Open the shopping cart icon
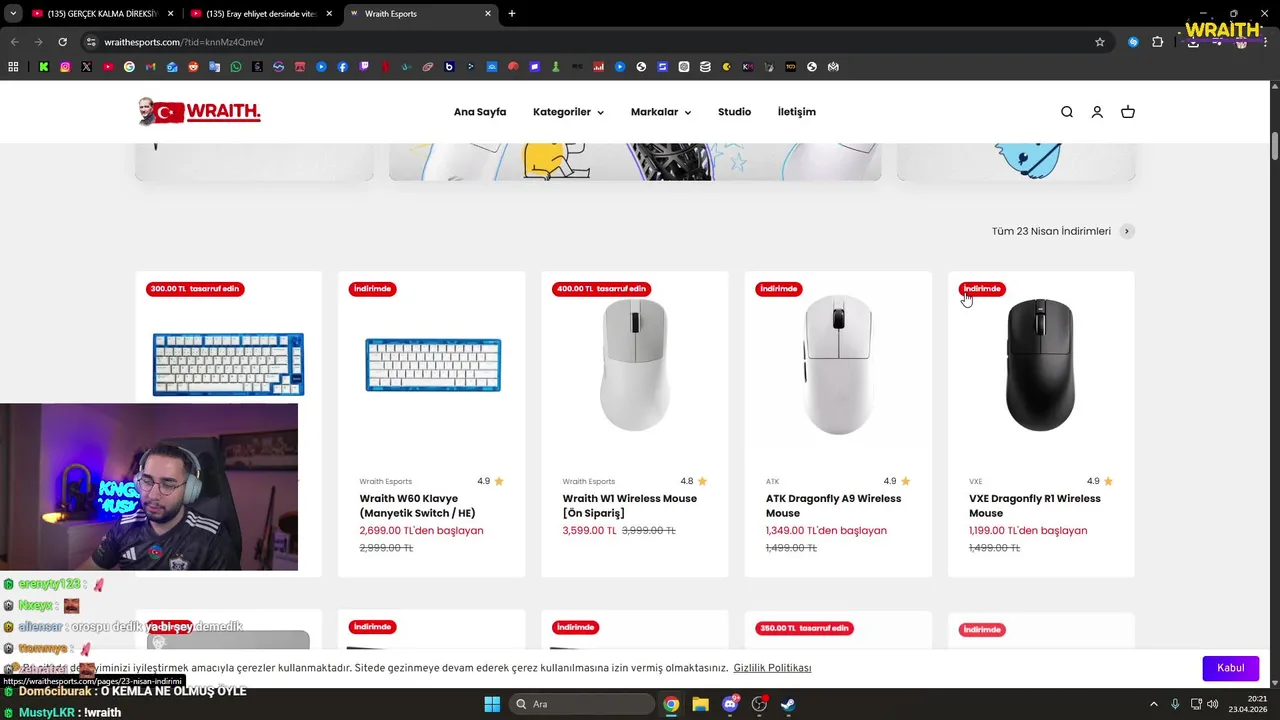Viewport: 1280px width, 720px height. click(1128, 112)
